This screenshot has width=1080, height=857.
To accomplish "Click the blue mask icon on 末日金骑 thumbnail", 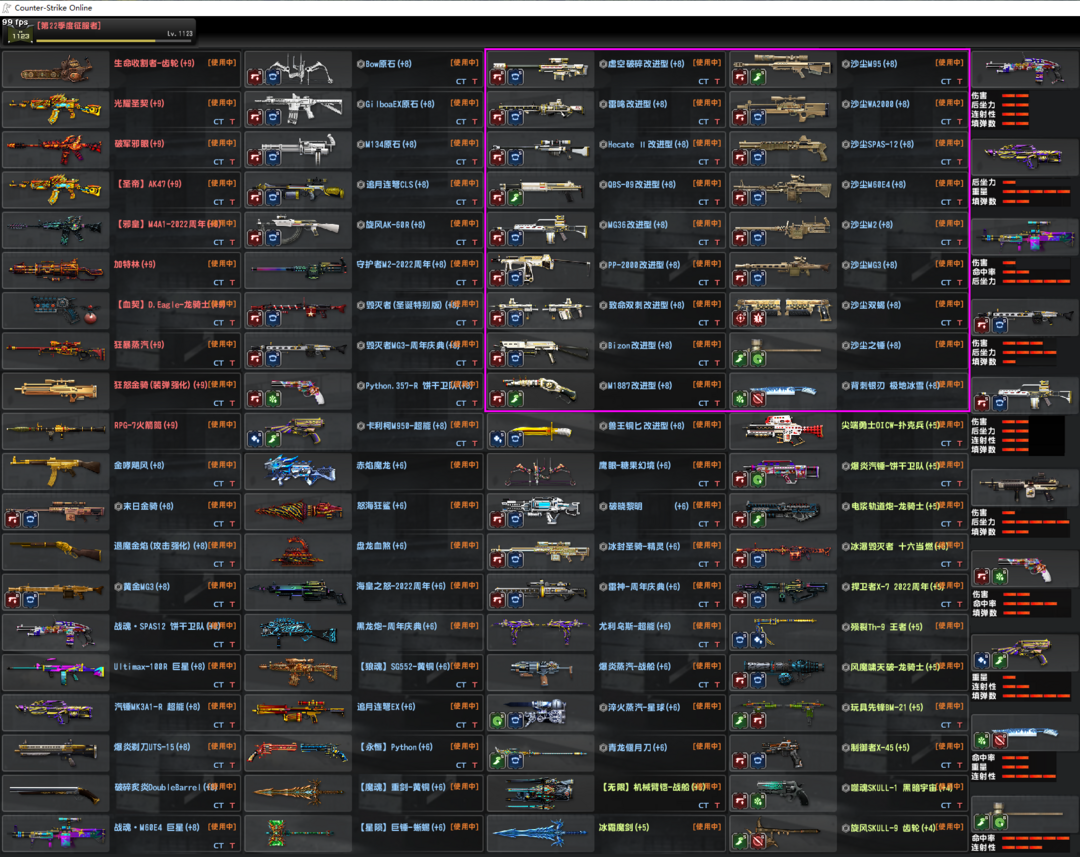I will point(30,519).
